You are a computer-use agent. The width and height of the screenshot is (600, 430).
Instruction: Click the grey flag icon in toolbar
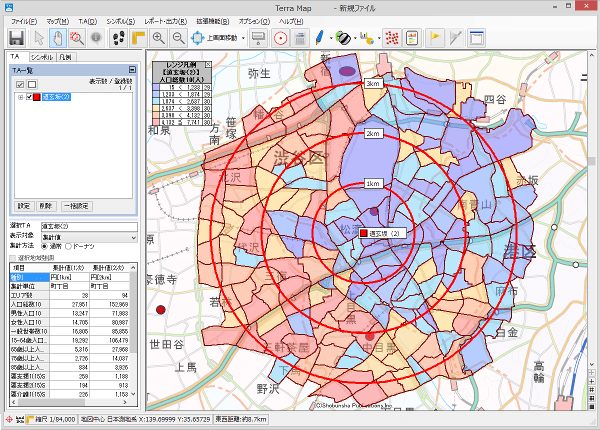coord(455,38)
